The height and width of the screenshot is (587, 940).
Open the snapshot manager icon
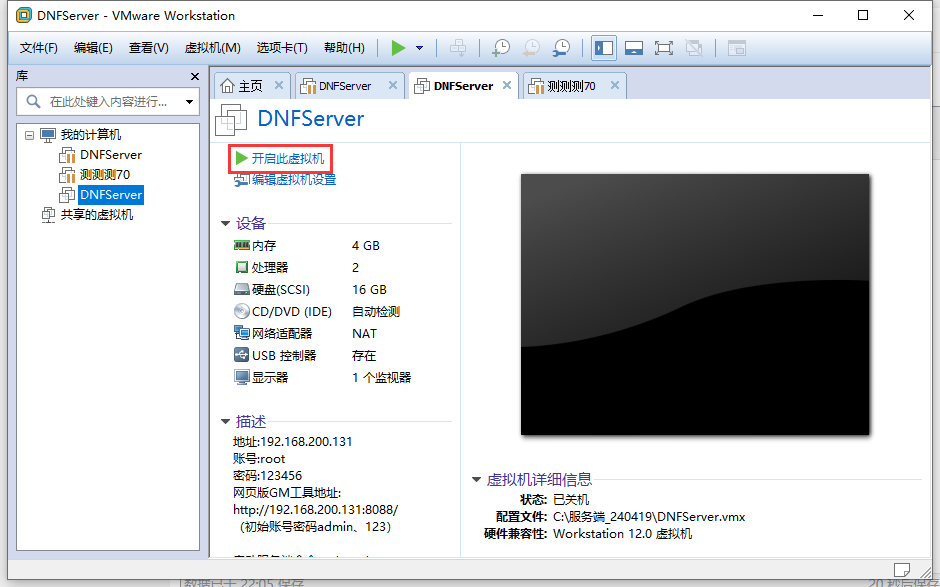[x=561, y=47]
